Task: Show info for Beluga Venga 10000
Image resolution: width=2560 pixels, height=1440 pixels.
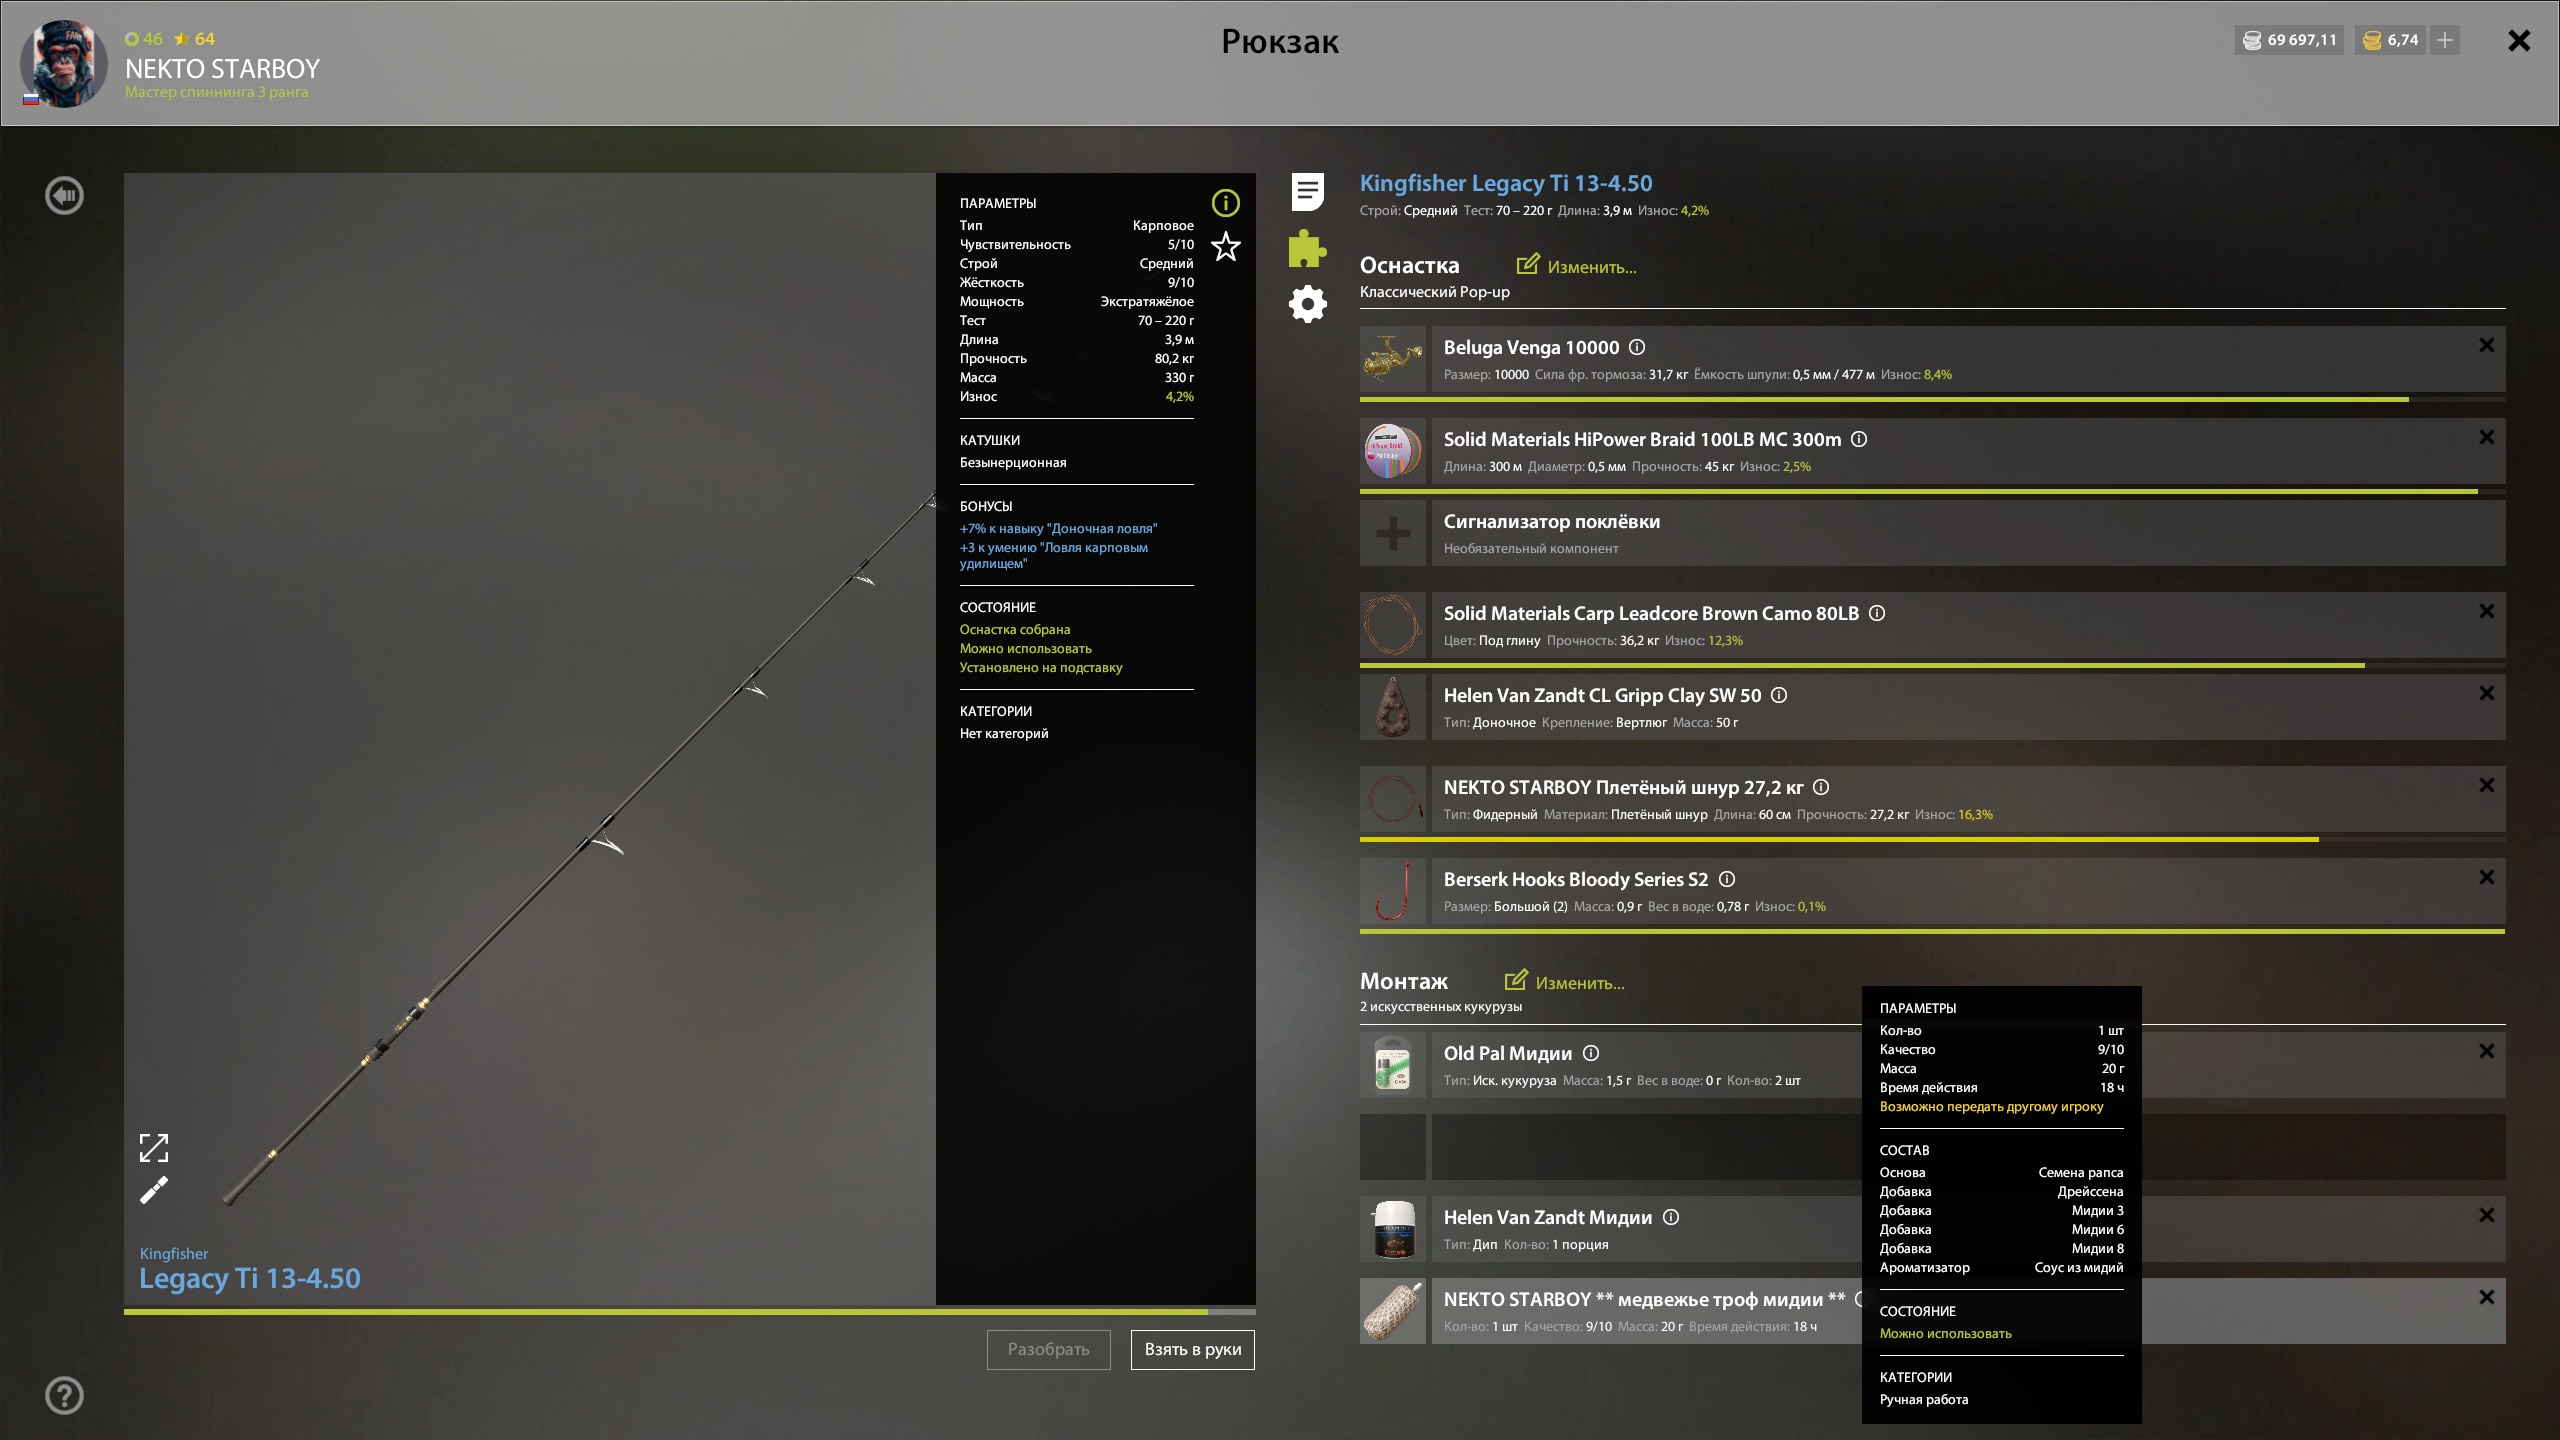Action: pyautogui.click(x=1637, y=347)
